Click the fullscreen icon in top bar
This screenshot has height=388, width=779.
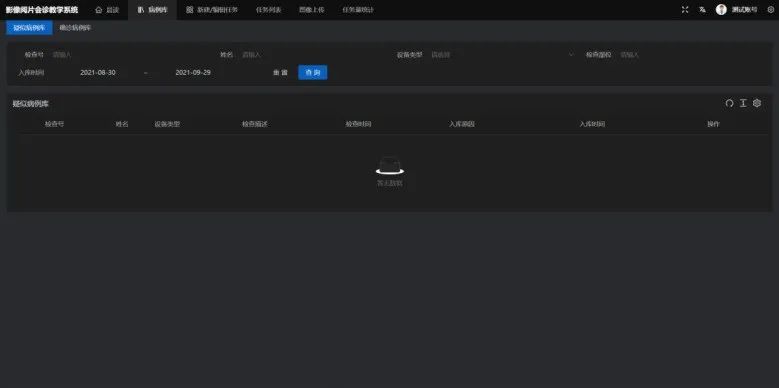pyautogui.click(x=685, y=9)
